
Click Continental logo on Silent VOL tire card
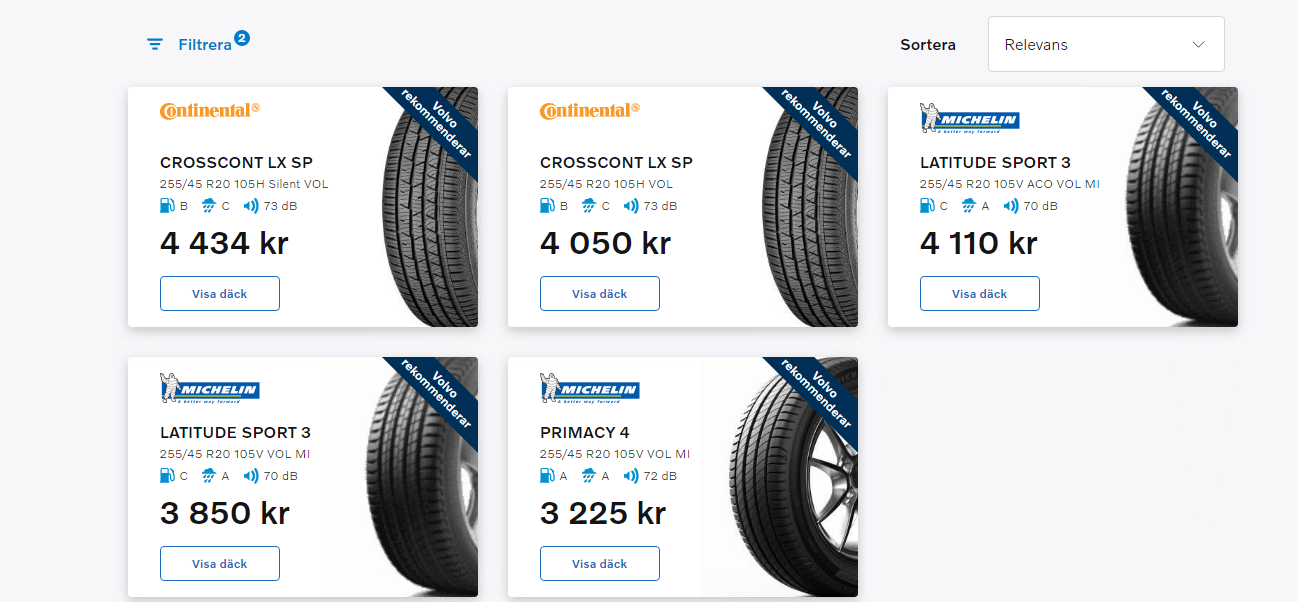click(x=210, y=111)
